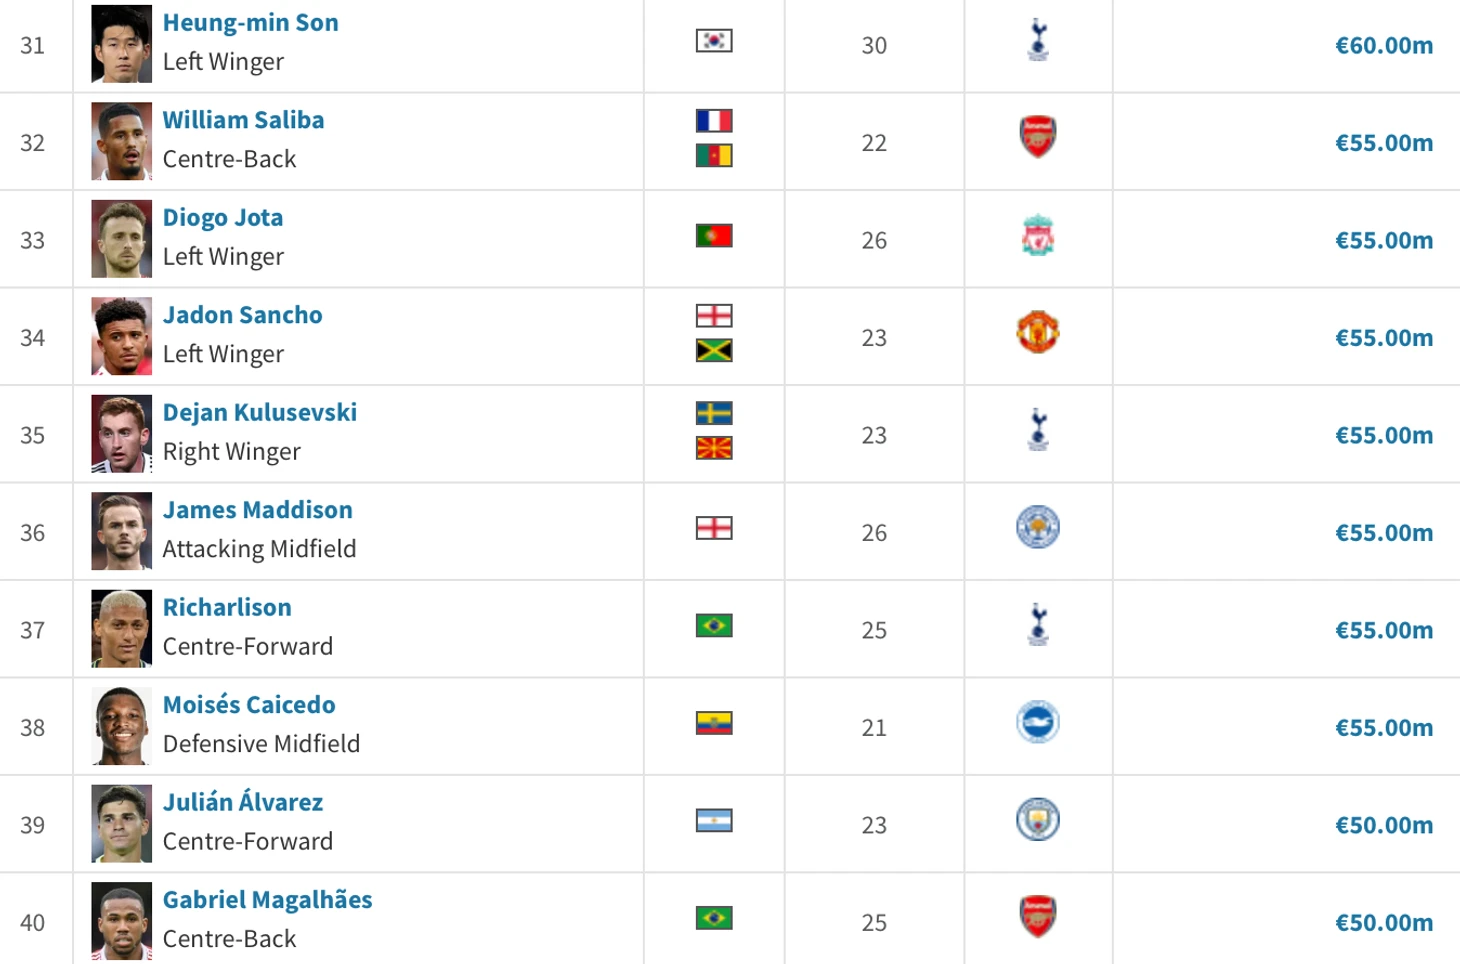Click William Saliba's €55.00m market value

click(x=1384, y=143)
